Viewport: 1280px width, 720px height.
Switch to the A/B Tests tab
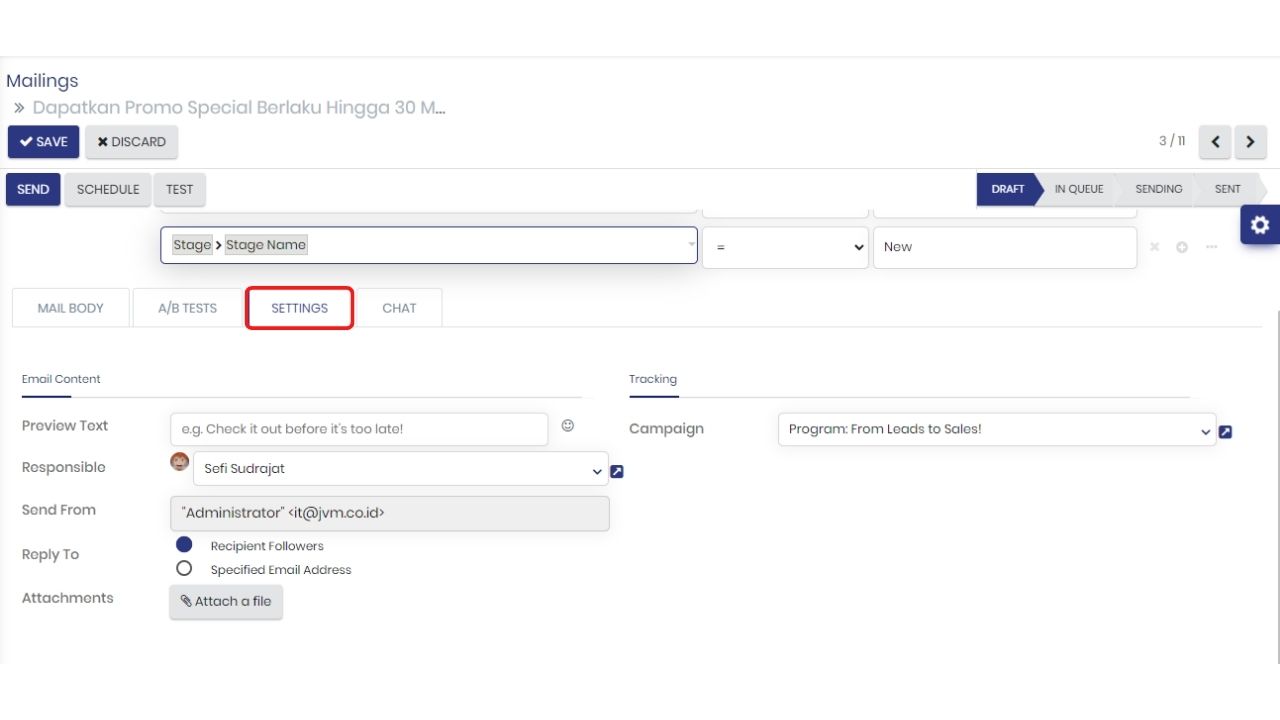coord(187,308)
